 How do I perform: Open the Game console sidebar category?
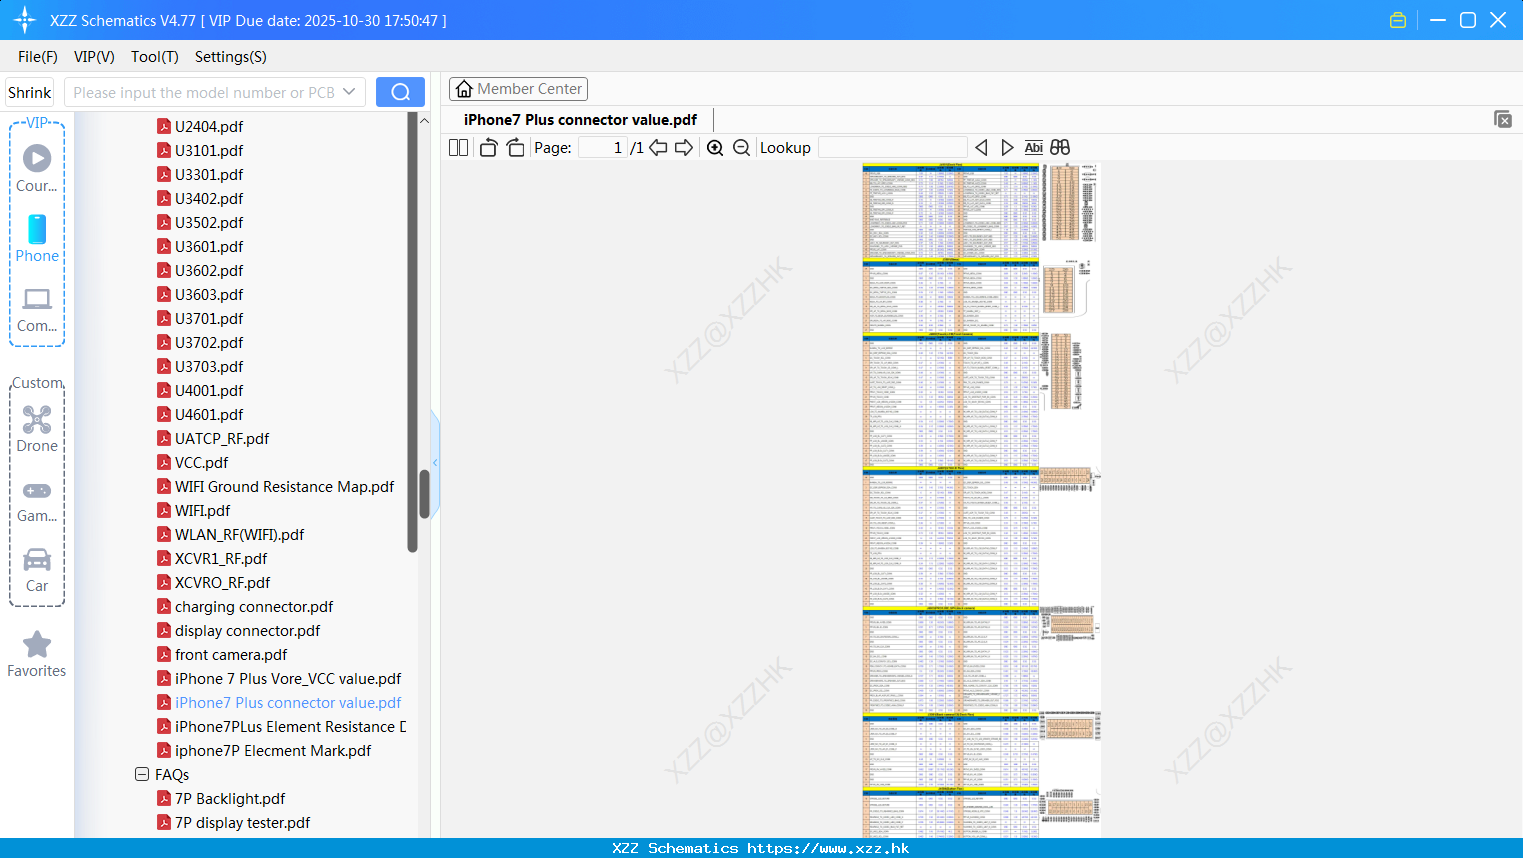point(37,500)
